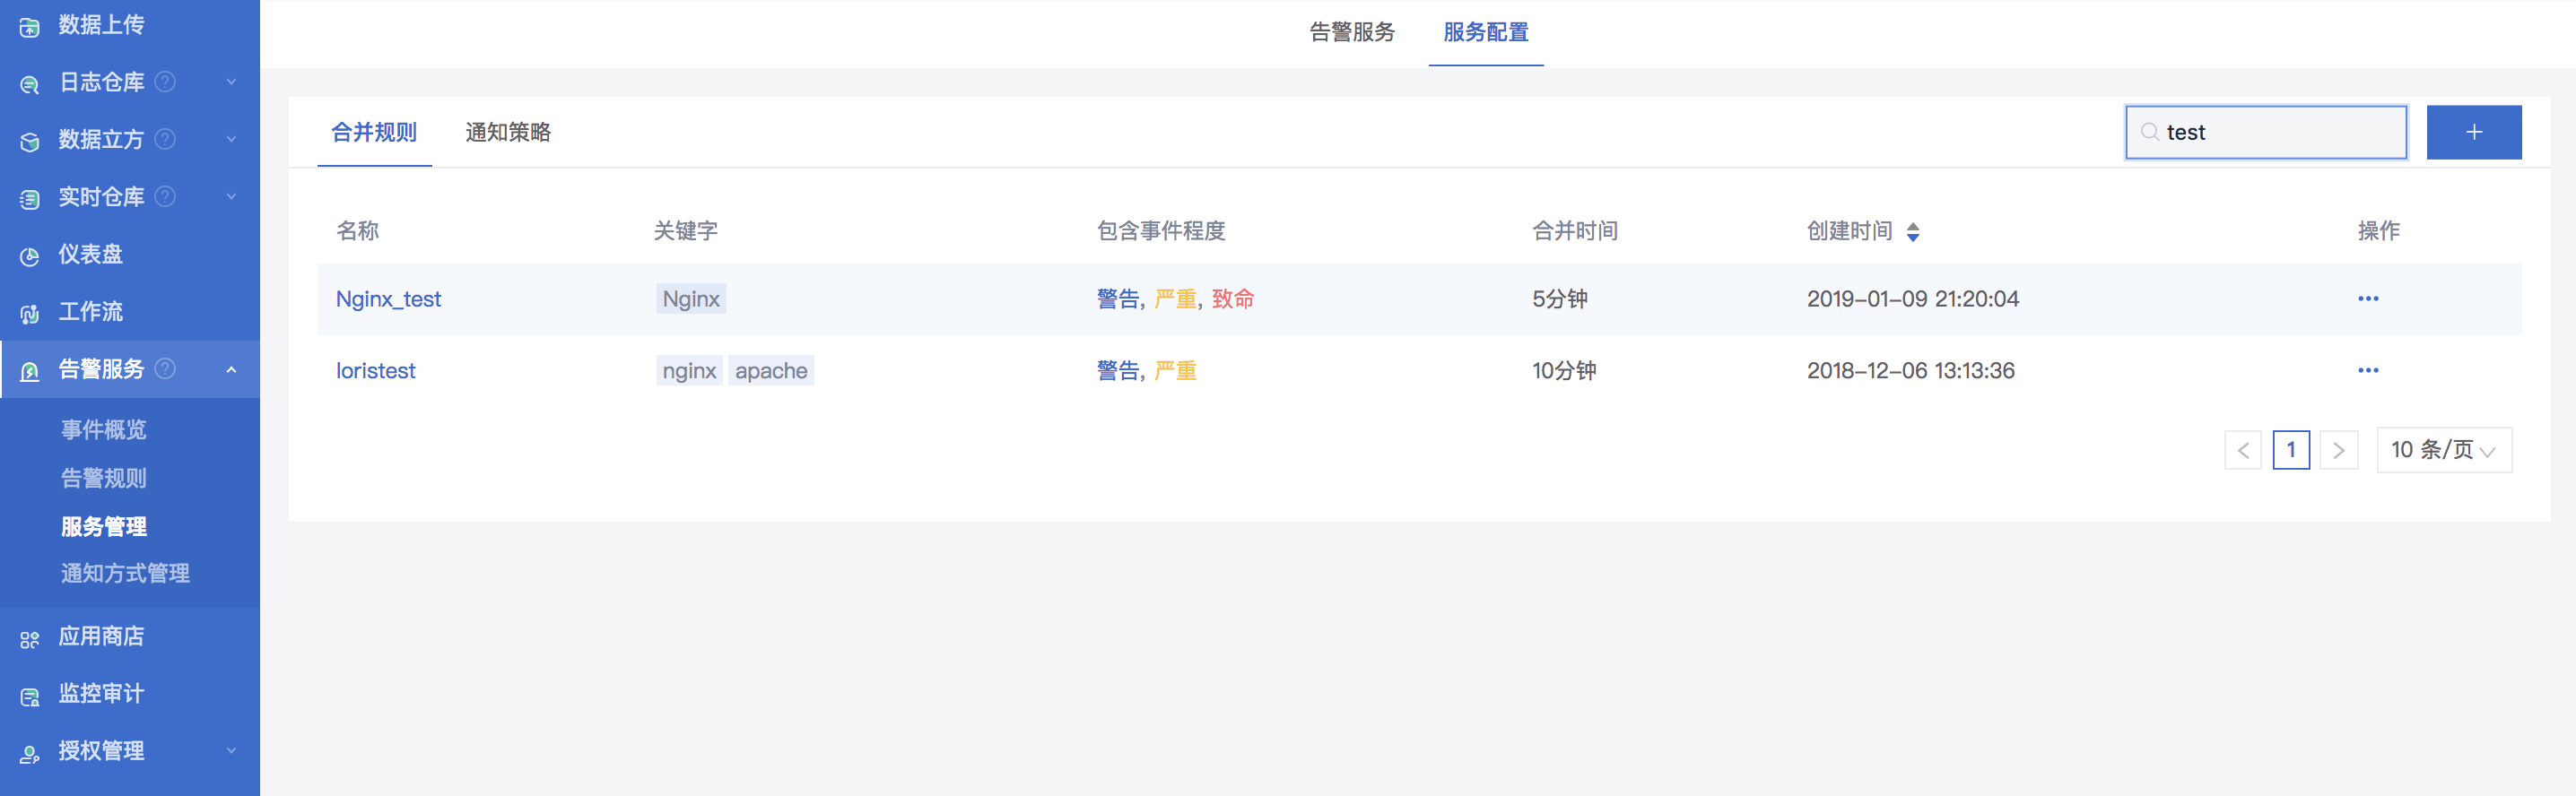The image size is (2576, 796).
Task: Open the 10 条/页 page size dropdown
Action: pyautogui.click(x=2443, y=450)
